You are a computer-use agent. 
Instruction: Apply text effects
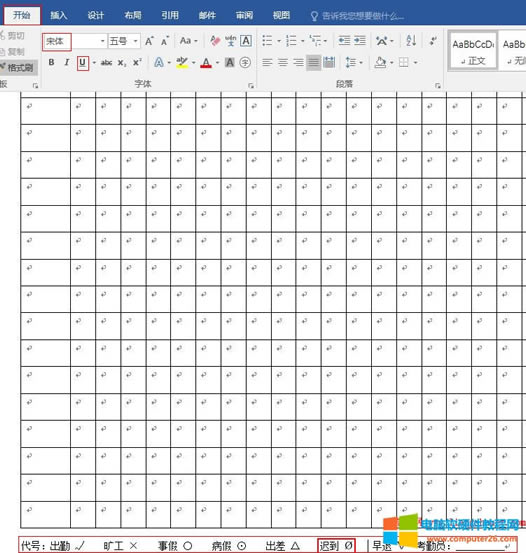click(159, 62)
